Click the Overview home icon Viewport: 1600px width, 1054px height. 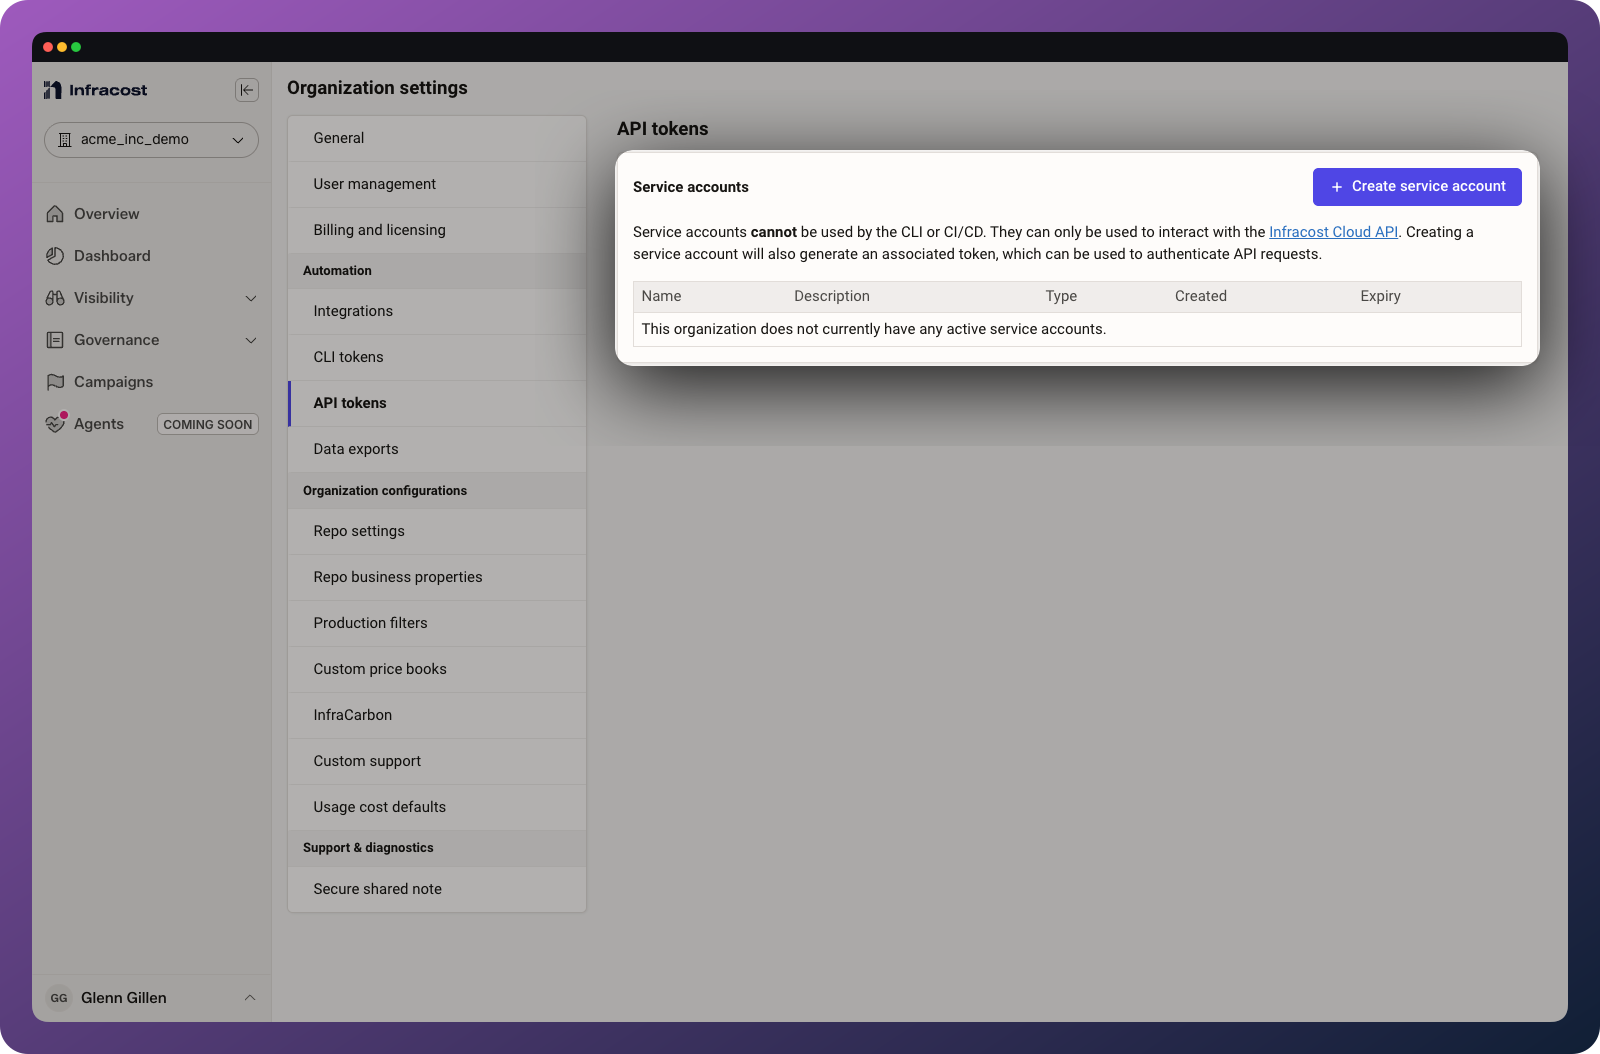click(x=55, y=214)
